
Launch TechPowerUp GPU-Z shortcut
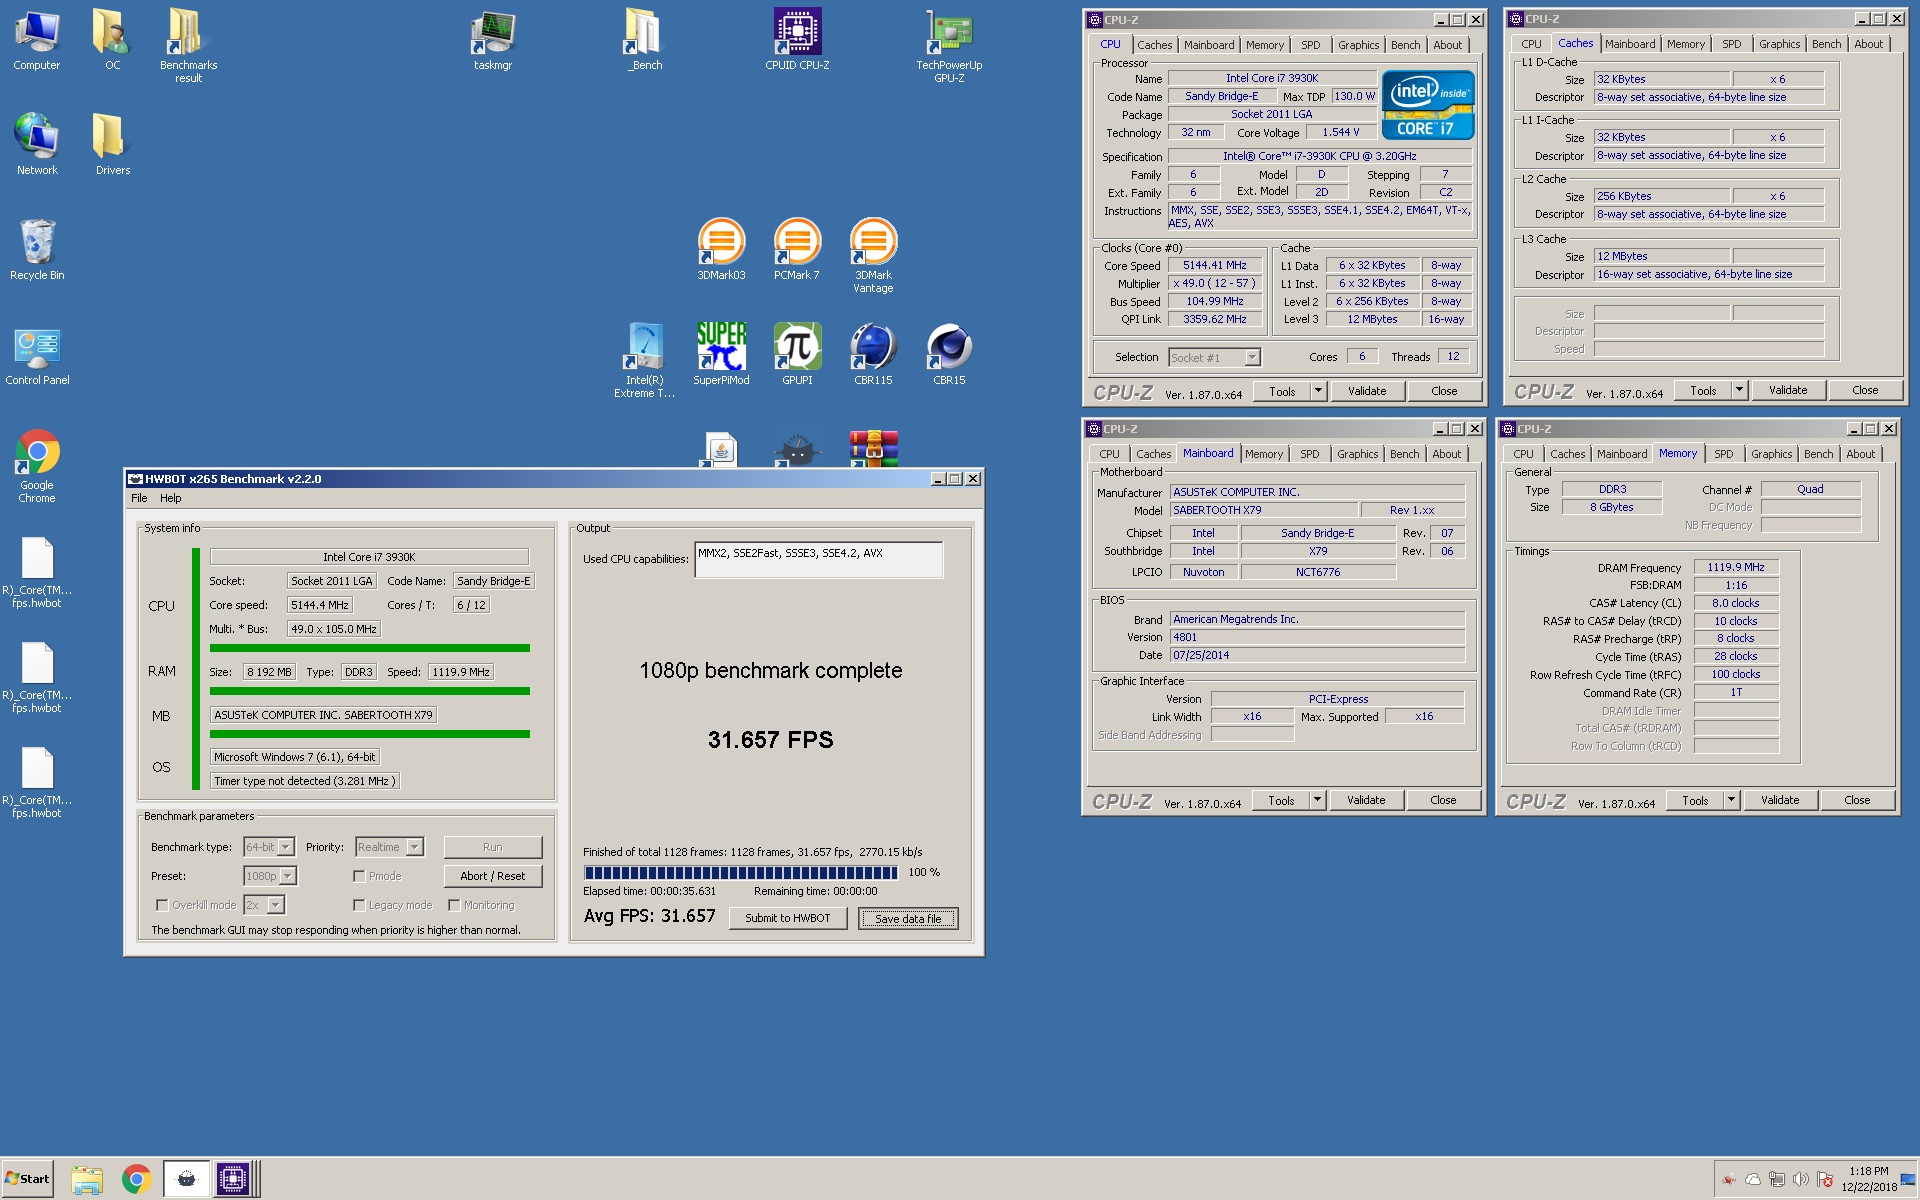pos(949,45)
